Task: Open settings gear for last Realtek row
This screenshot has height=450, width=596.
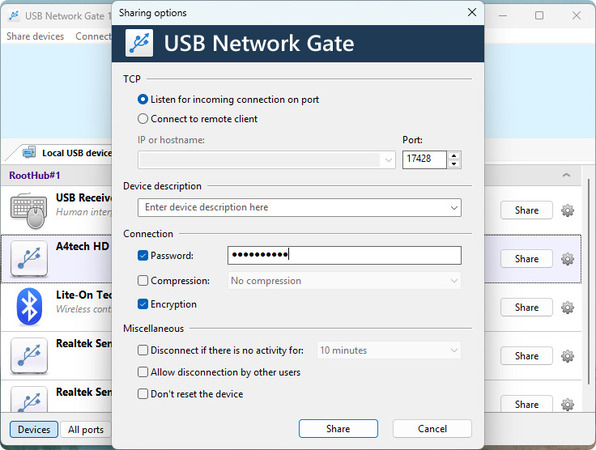Action: tap(567, 404)
